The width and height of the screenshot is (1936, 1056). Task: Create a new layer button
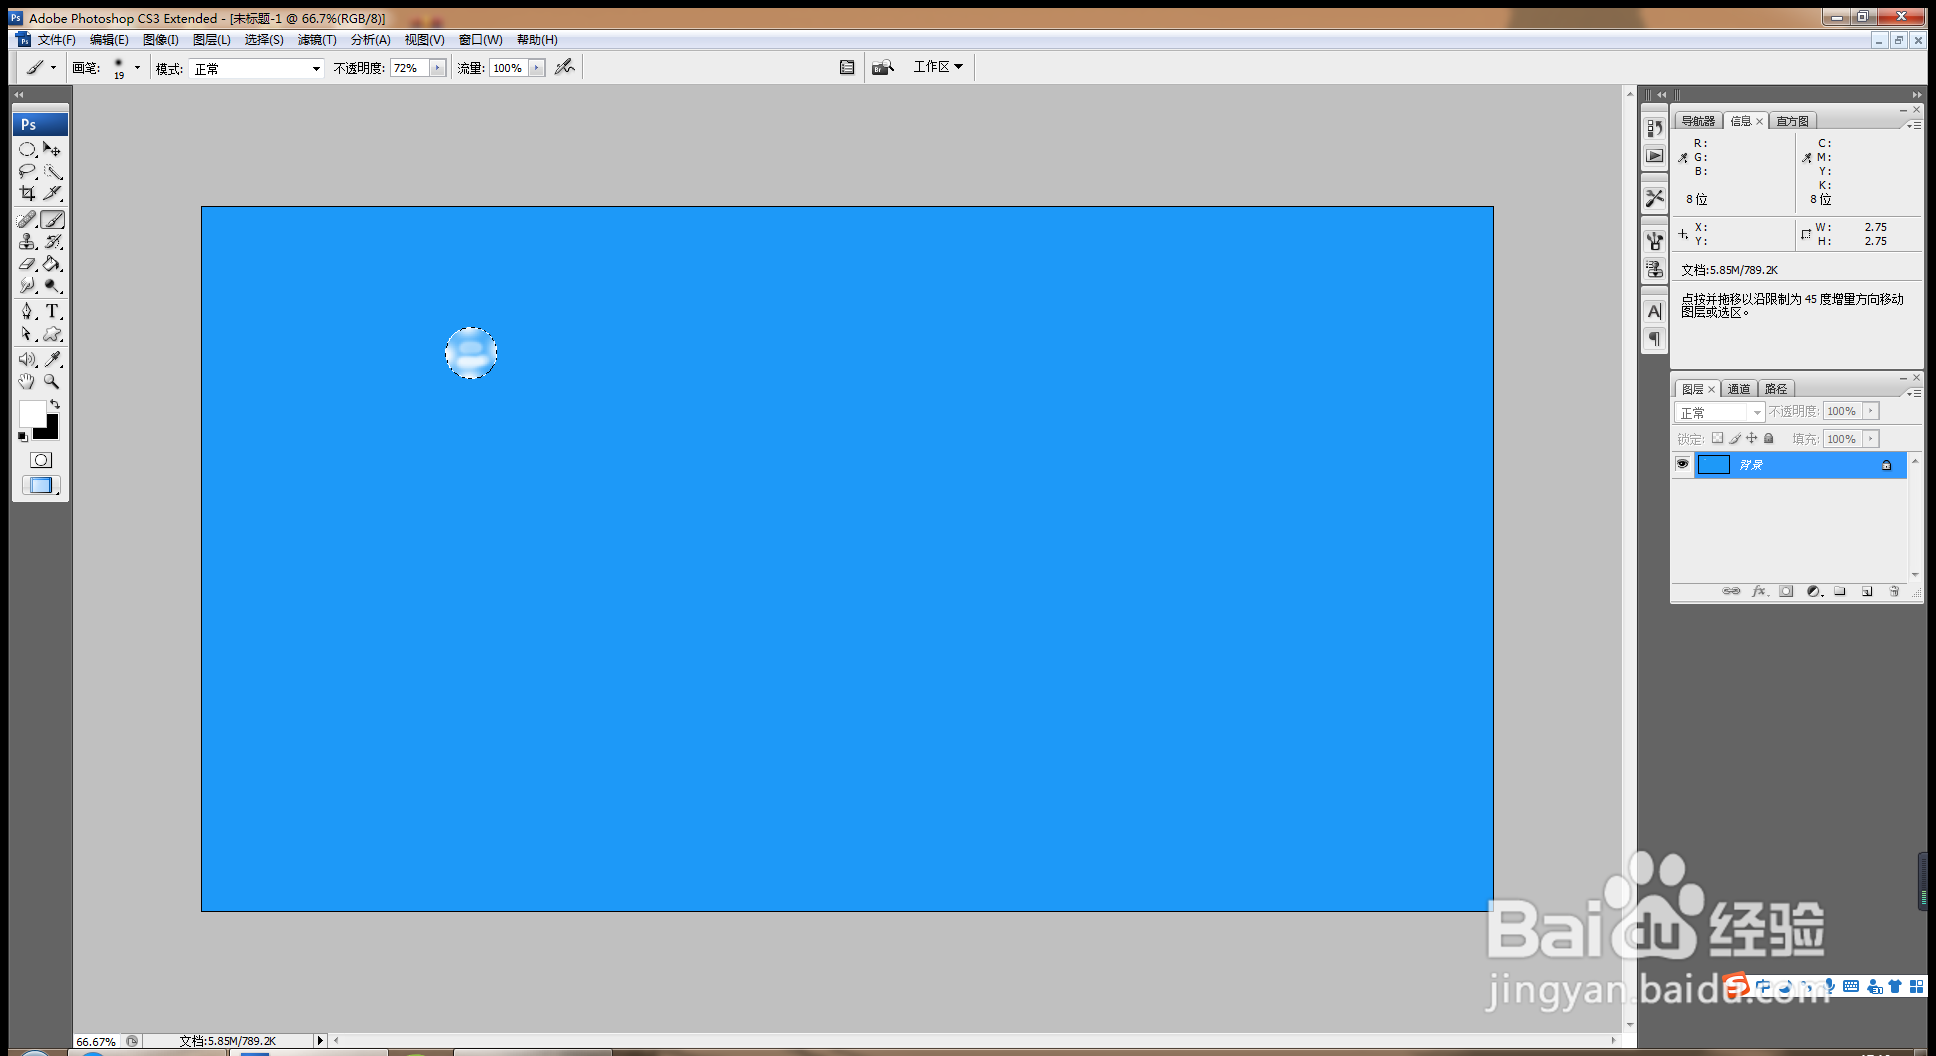click(1867, 592)
